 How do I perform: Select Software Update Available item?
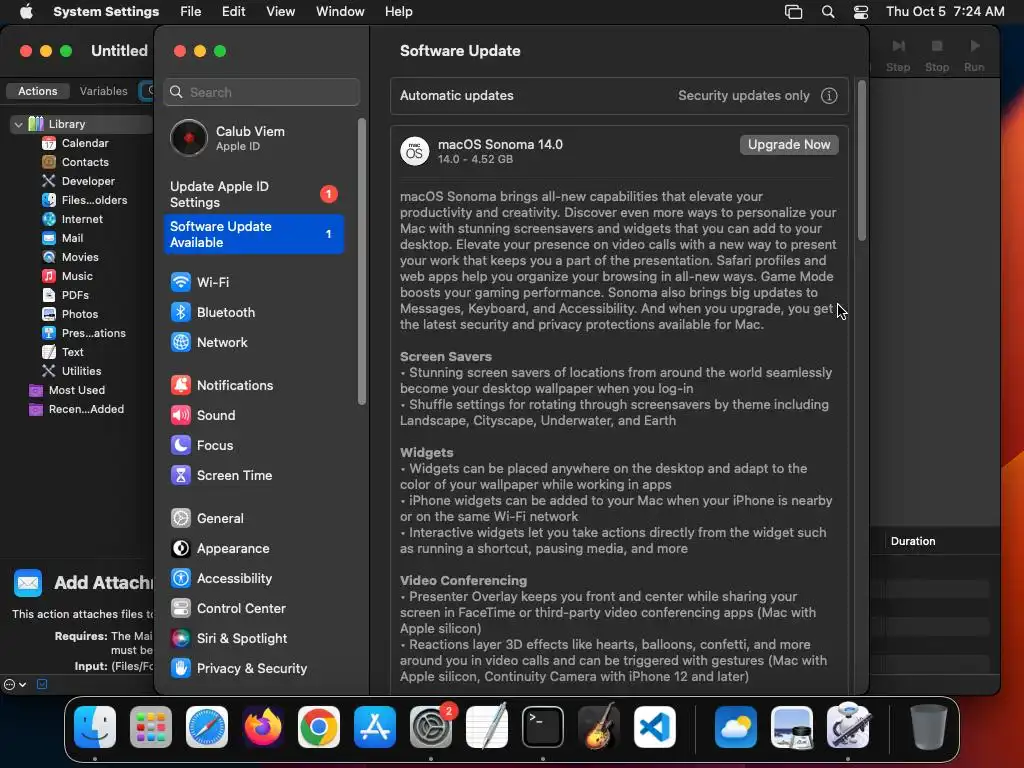click(x=255, y=234)
